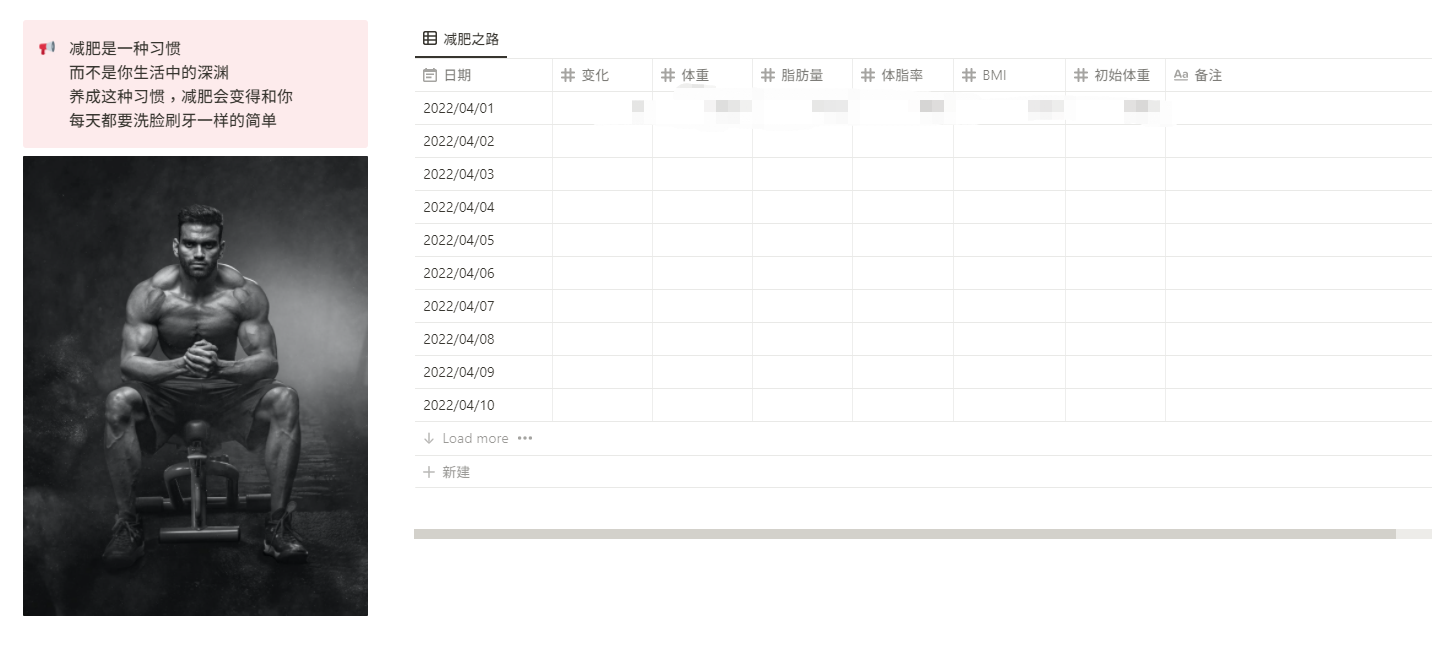Select the 2022/04/08 date cell
This screenshot has width=1432, height=656.
coord(483,339)
